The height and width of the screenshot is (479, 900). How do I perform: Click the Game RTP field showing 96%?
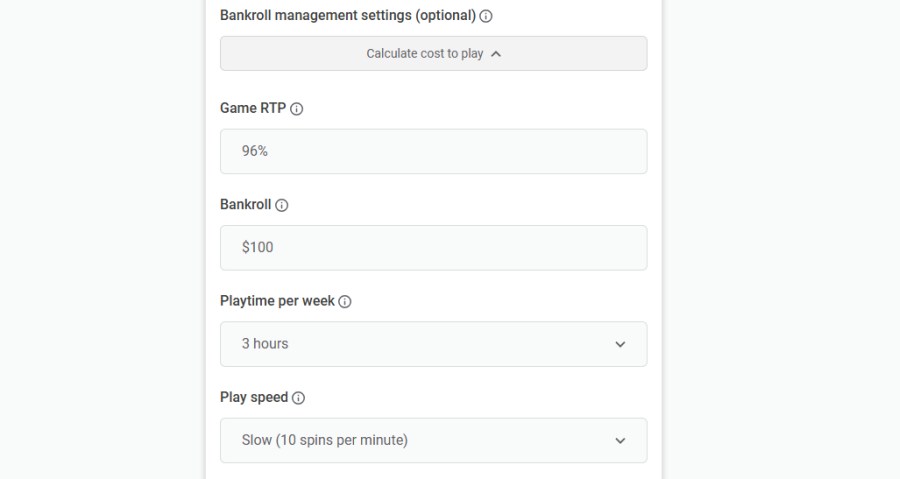click(433, 151)
